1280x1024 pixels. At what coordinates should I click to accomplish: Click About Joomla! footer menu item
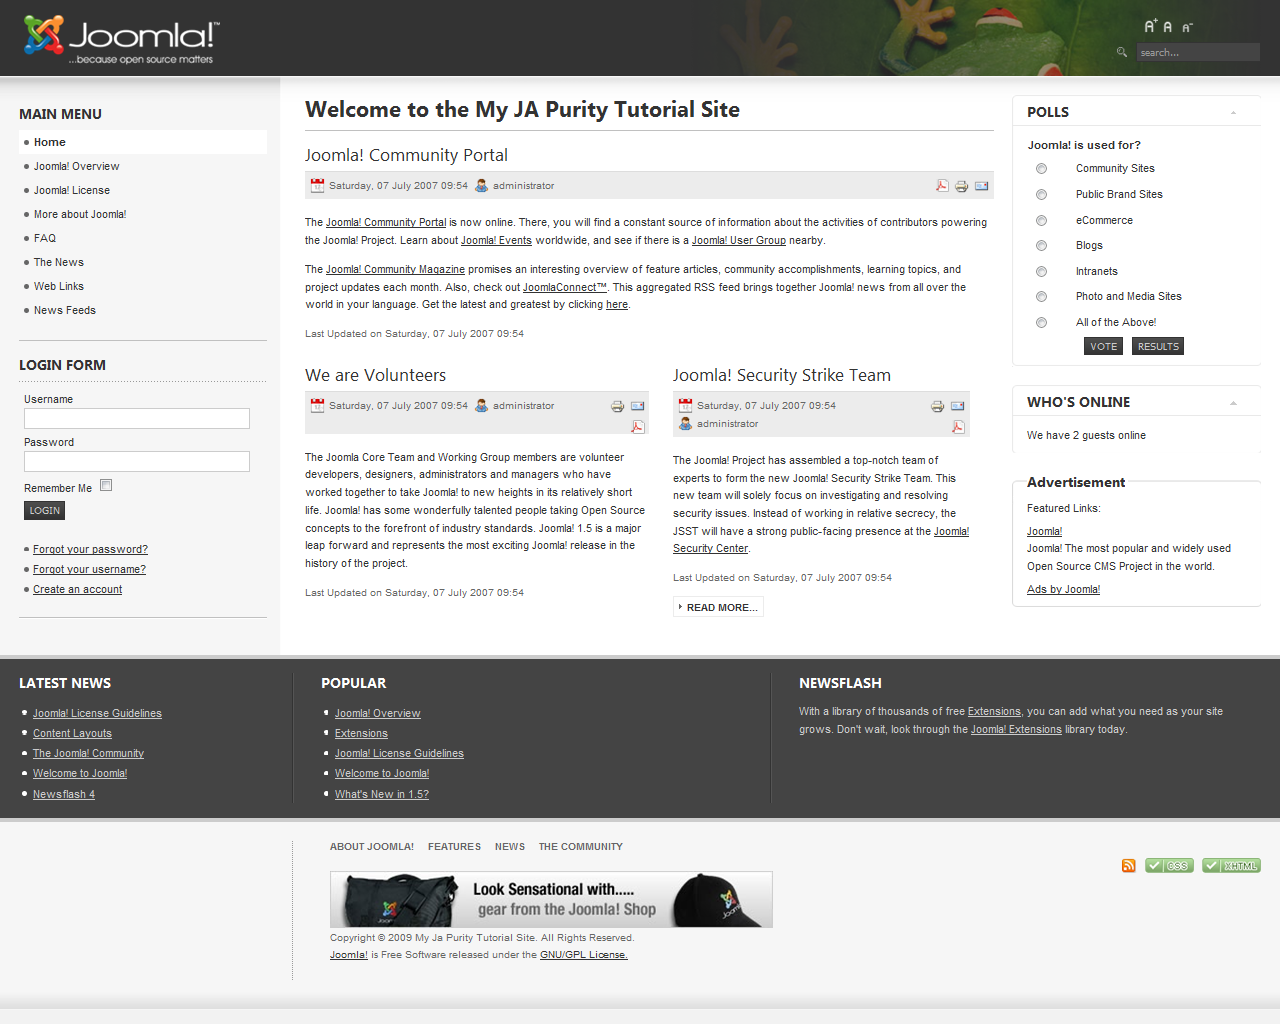[x=372, y=847]
